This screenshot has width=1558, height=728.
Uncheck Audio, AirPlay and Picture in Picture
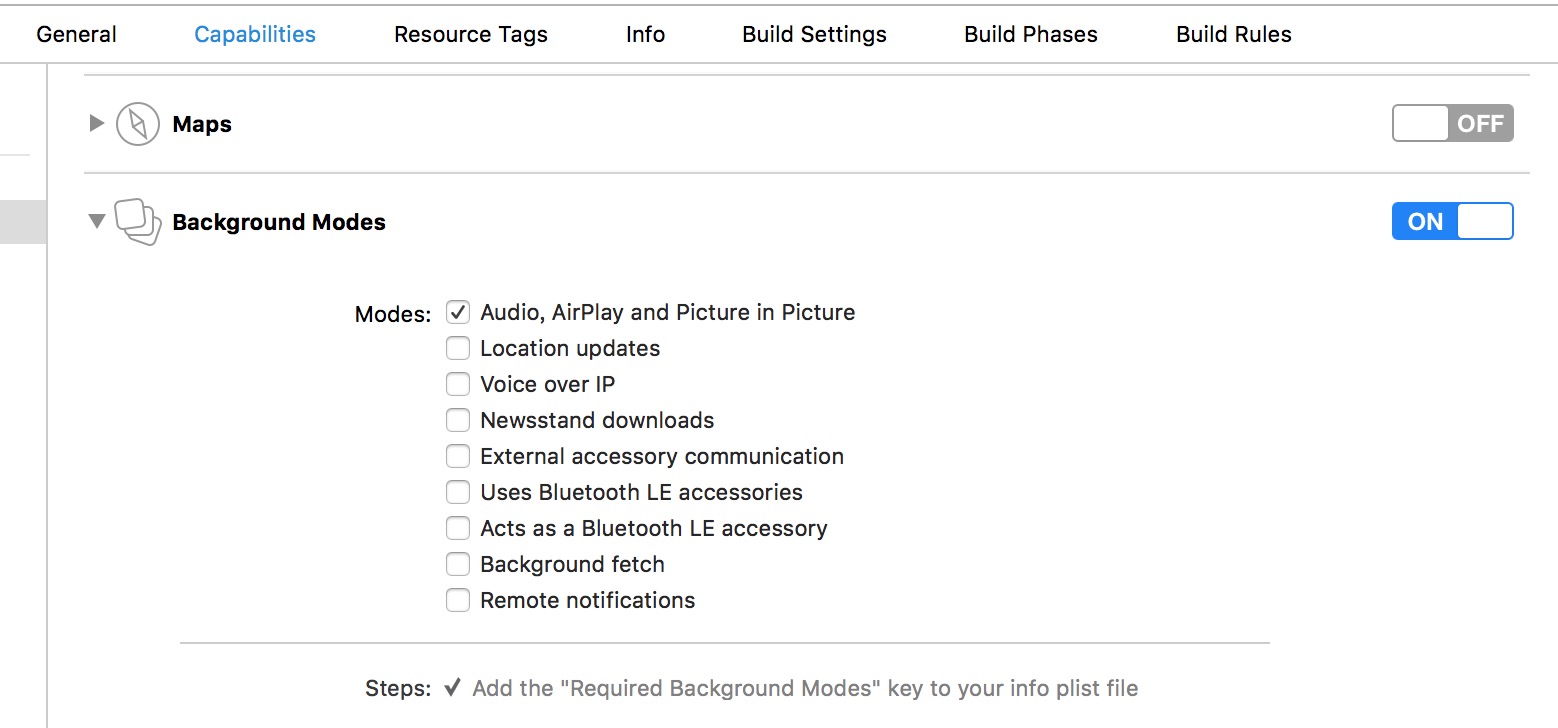coord(458,312)
